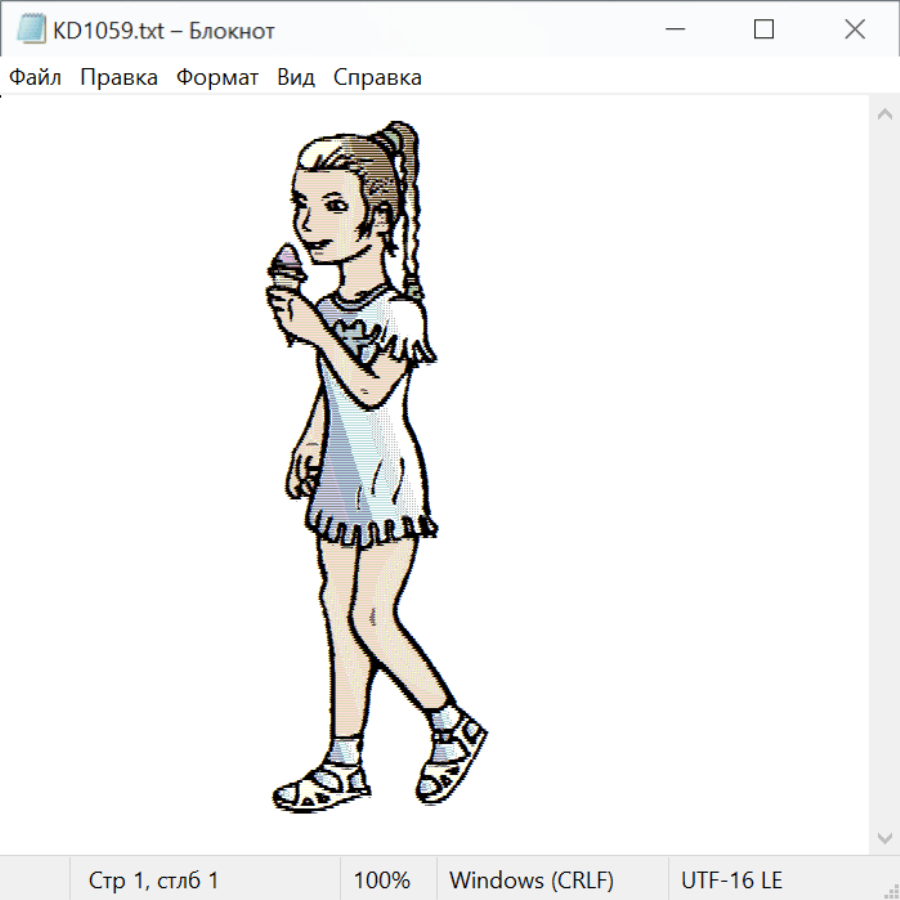Viewport: 900px width, 900px height.
Task: Open the Вид menu
Action: coord(295,77)
